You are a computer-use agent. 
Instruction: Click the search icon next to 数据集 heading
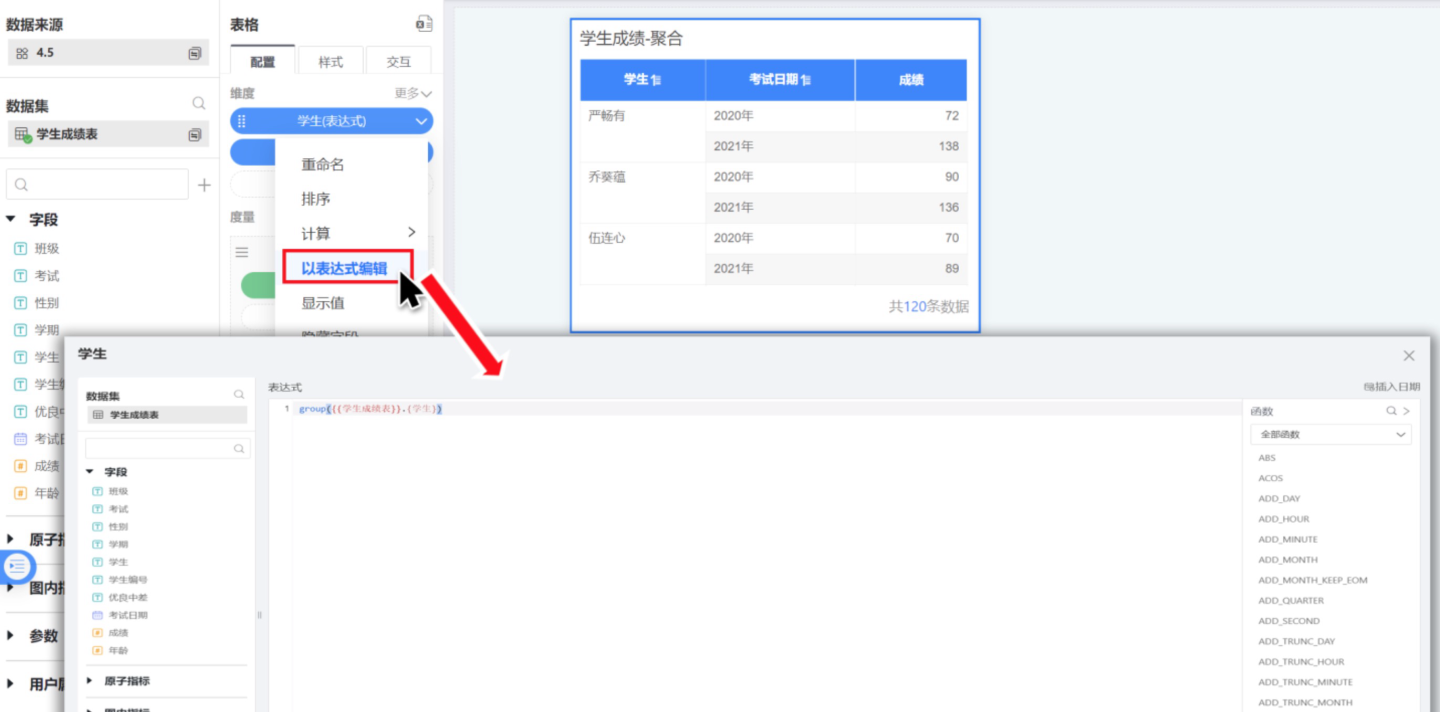(199, 103)
